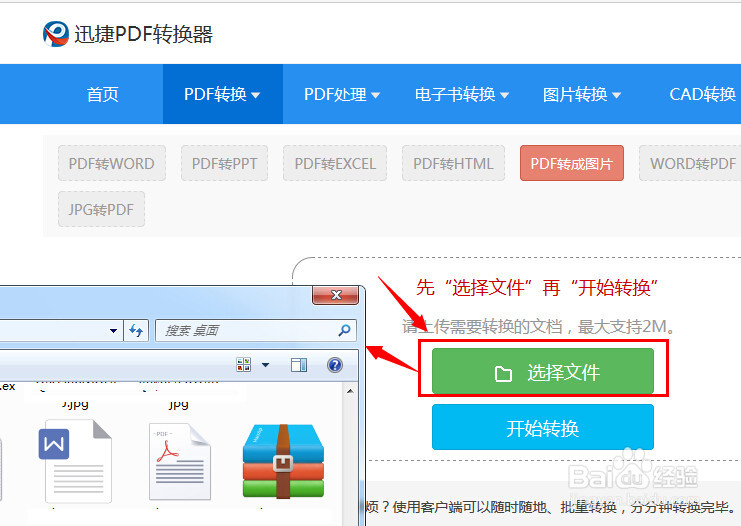Select the PDF转HTML option
The width and height of the screenshot is (741, 526).
[454, 164]
